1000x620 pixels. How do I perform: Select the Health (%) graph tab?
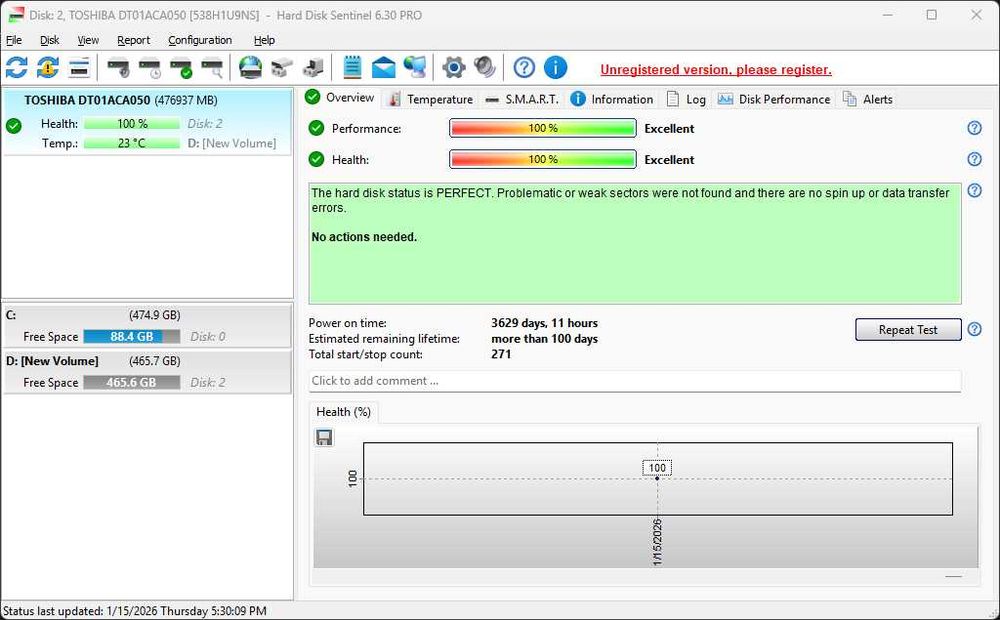pyautogui.click(x=343, y=412)
